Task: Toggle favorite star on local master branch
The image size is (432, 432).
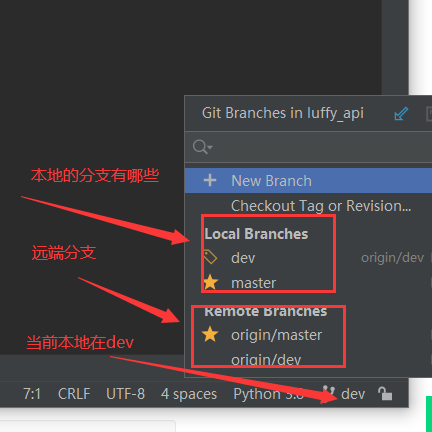Action: 211,282
